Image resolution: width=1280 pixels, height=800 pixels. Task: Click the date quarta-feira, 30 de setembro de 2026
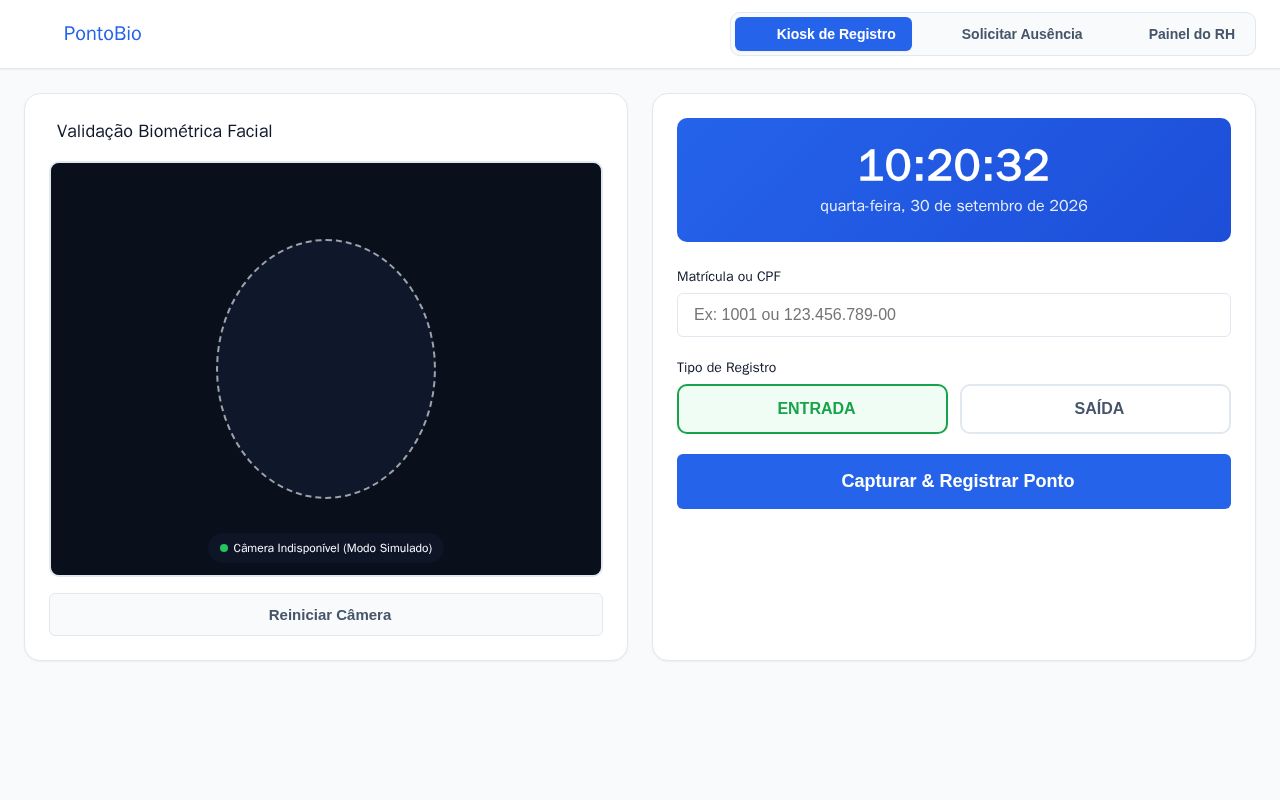pyautogui.click(x=954, y=206)
